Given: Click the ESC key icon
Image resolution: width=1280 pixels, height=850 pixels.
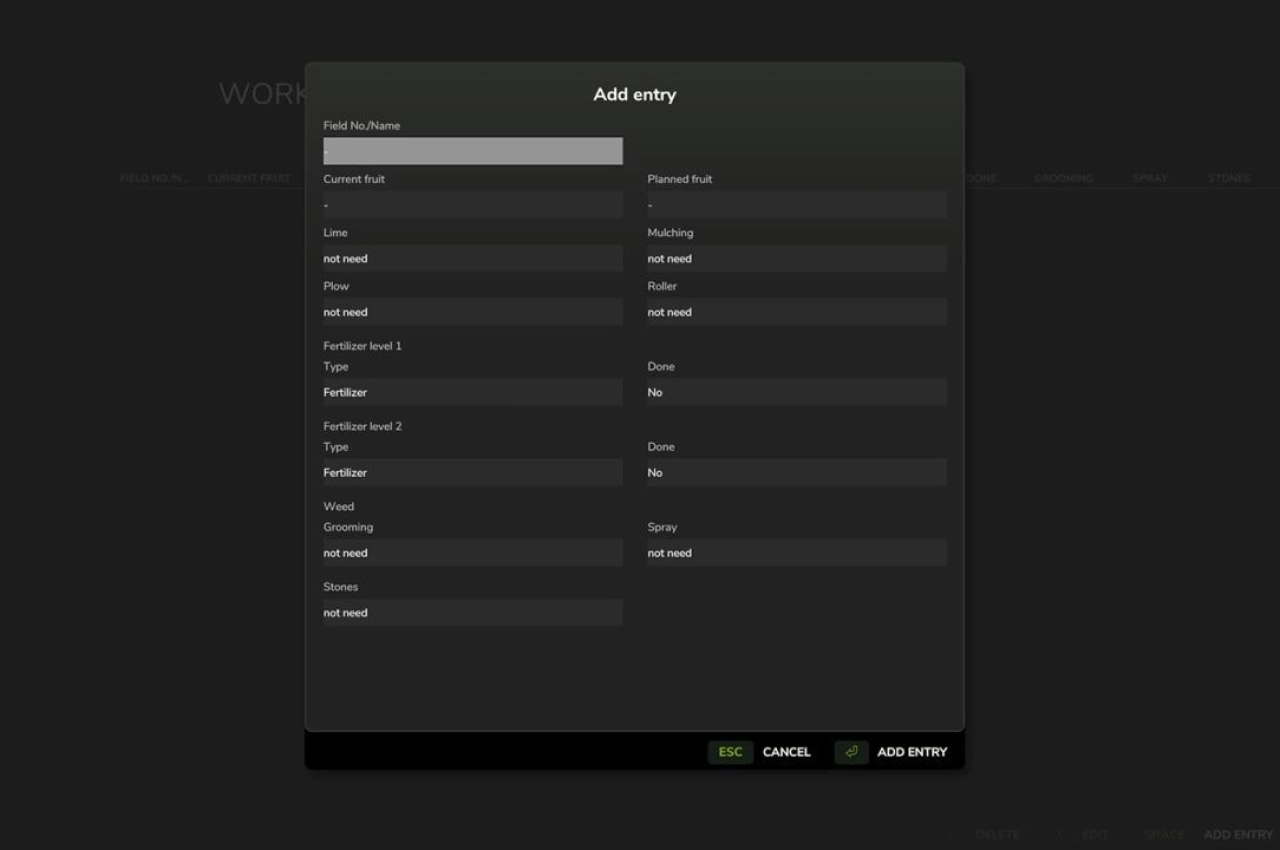Looking at the screenshot, I should (x=730, y=752).
